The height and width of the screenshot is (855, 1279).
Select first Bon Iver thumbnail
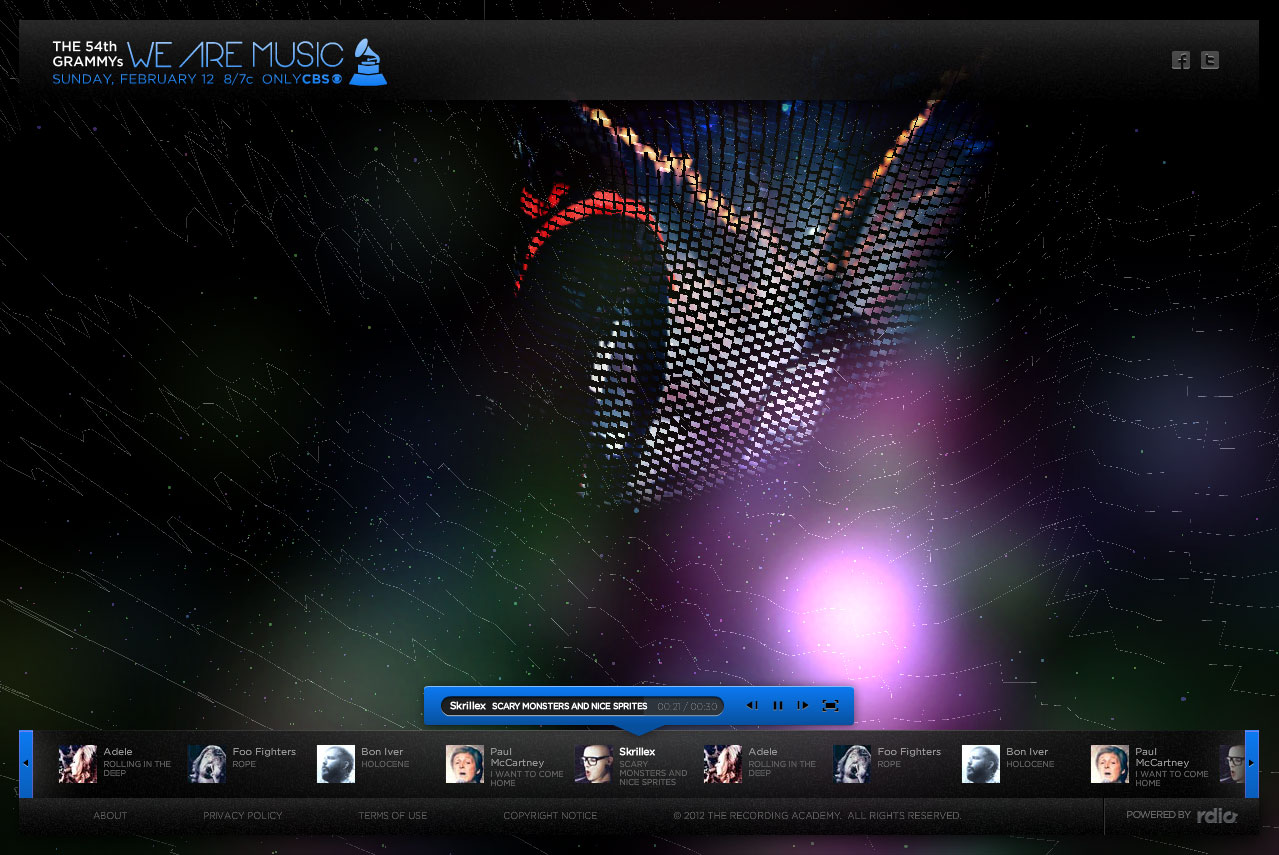coord(336,764)
